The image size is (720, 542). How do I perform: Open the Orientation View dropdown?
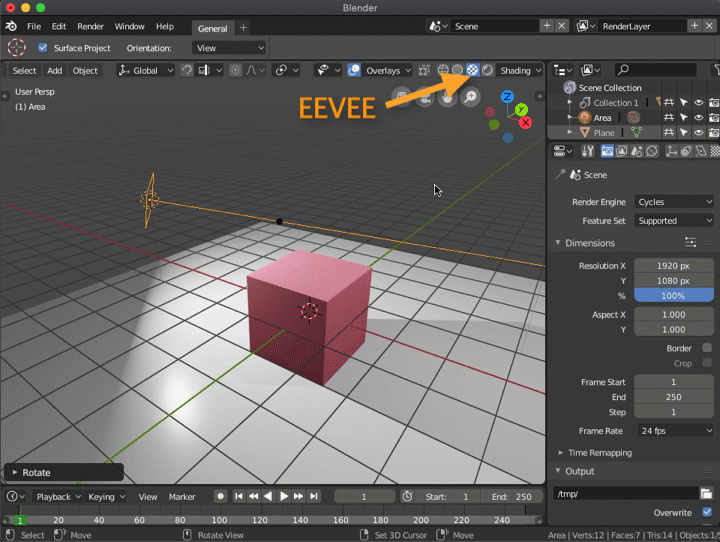coord(229,48)
